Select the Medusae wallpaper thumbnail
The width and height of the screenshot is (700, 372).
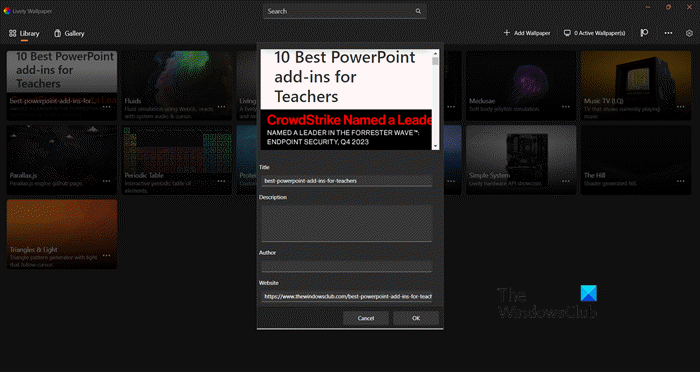tap(521, 85)
